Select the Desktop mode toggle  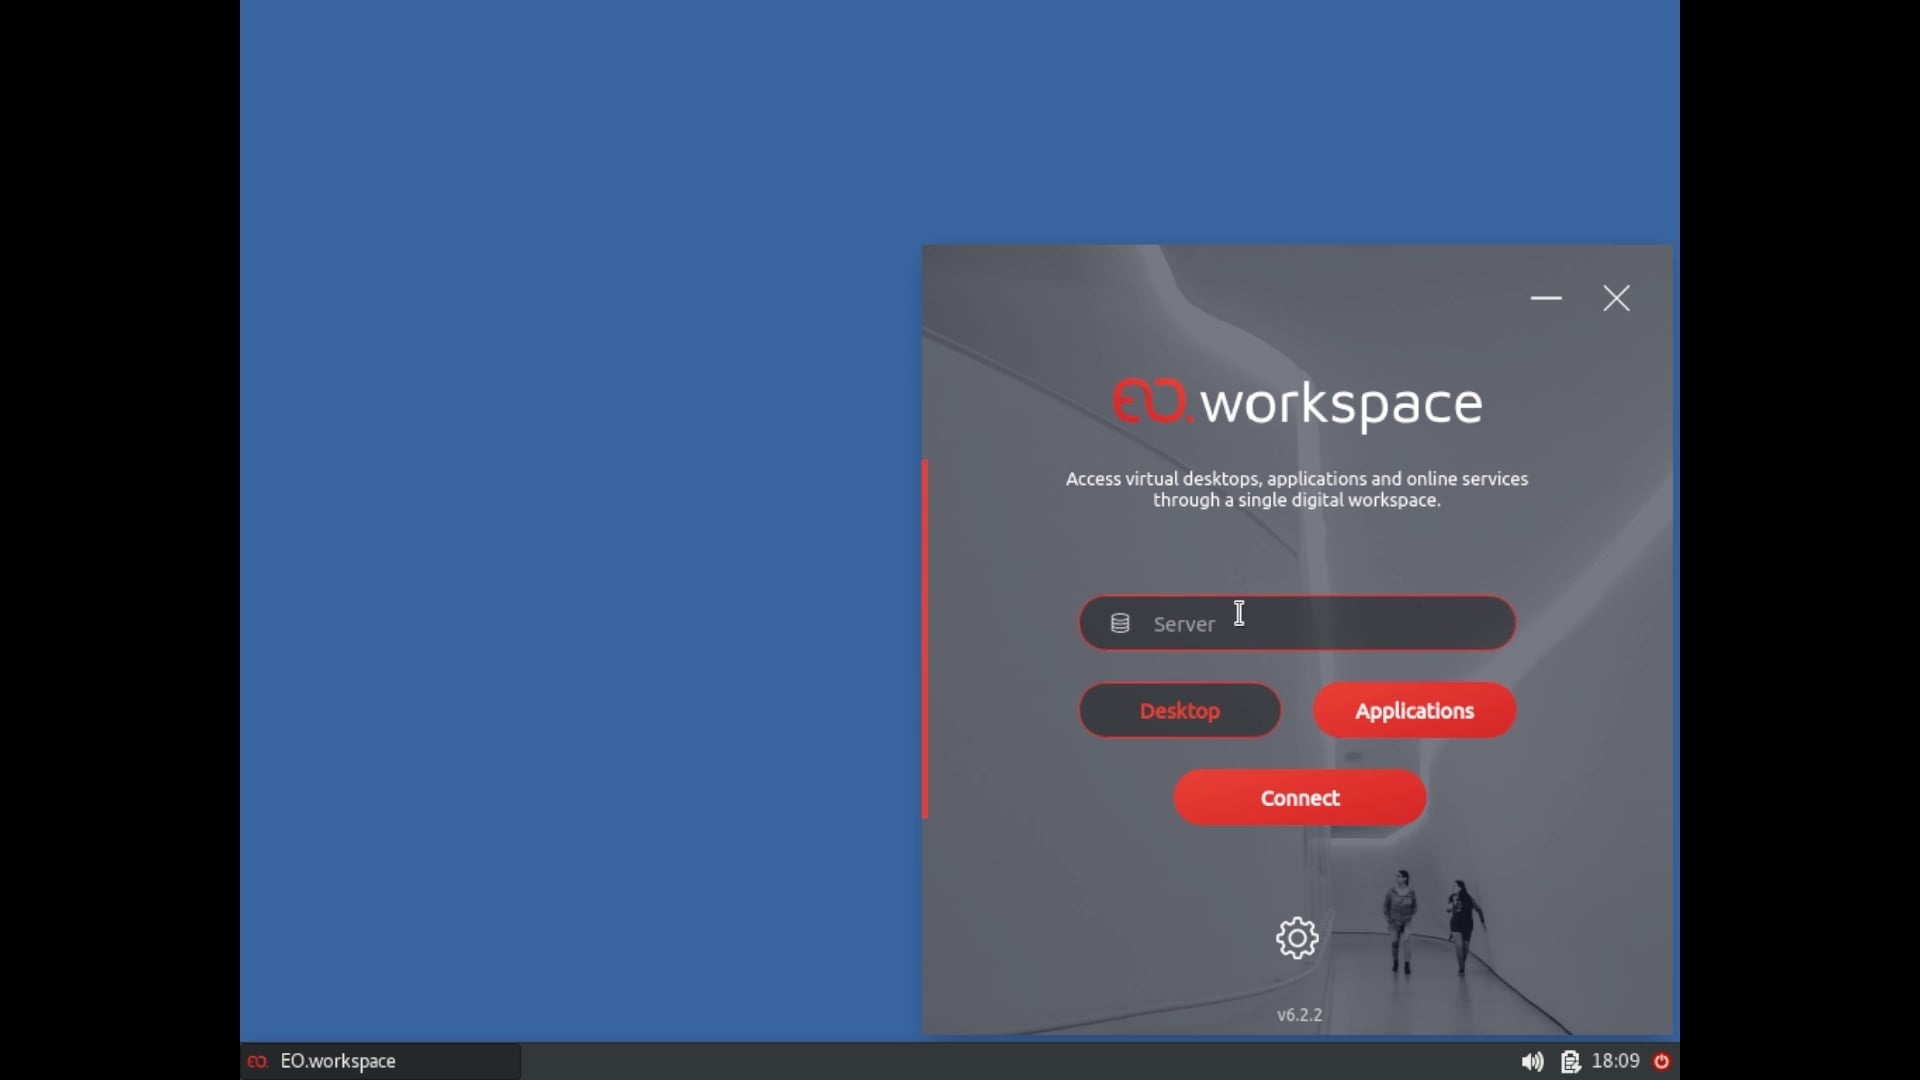[1180, 711]
